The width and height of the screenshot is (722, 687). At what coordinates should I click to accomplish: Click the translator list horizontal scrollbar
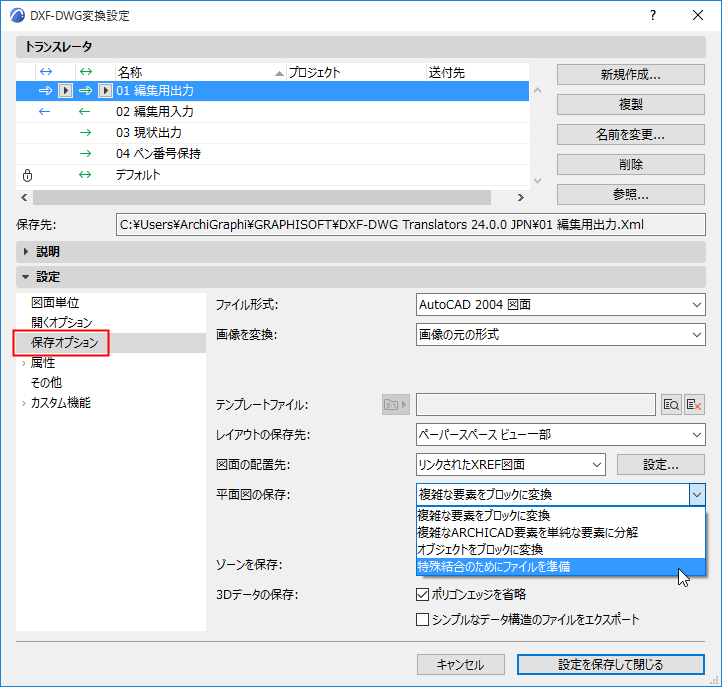[x=262, y=198]
